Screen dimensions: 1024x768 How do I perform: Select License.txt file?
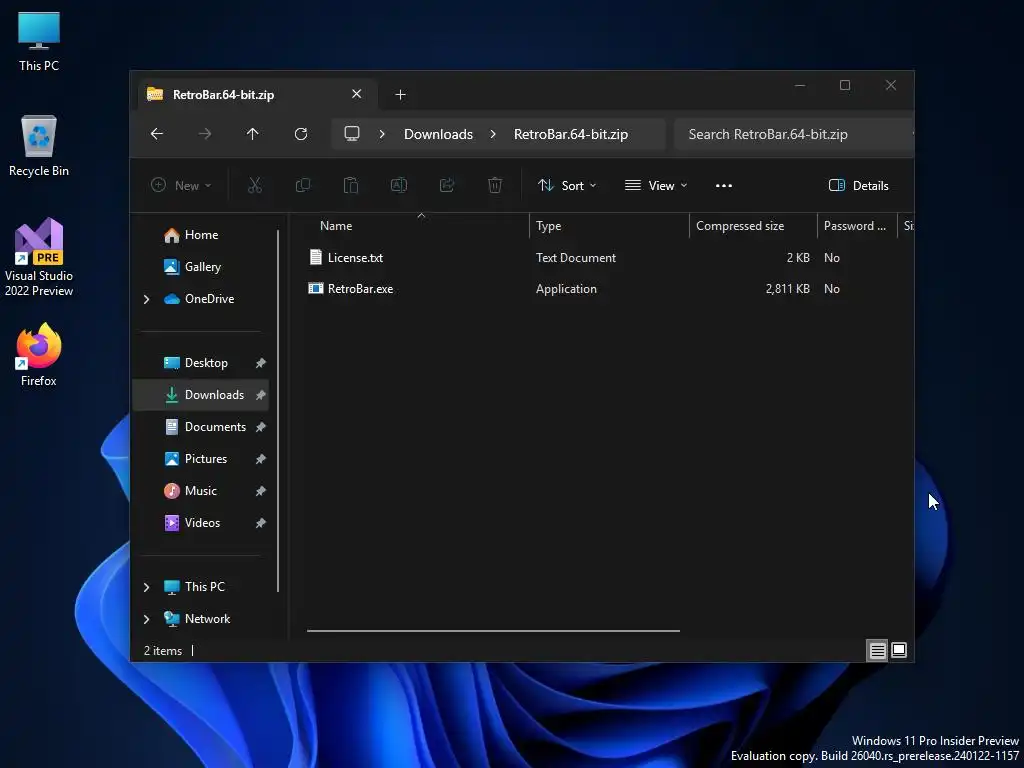pyautogui.click(x=355, y=257)
